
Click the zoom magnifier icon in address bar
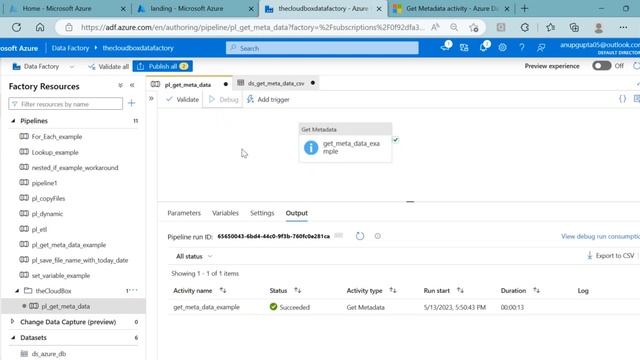pyautogui.click(x=454, y=27)
